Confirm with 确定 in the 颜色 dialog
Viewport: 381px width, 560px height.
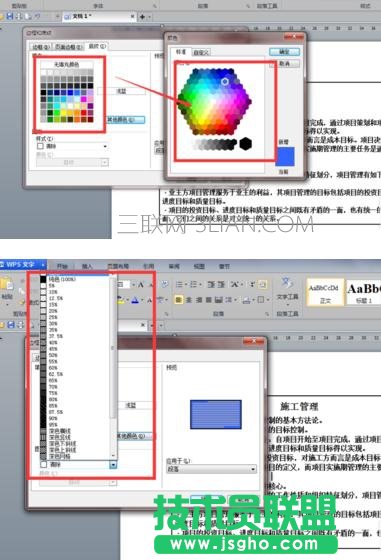[284, 52]
